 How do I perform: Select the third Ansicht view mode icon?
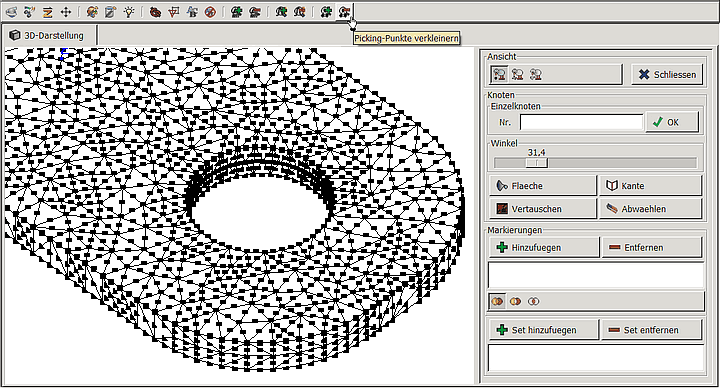[535, 74]
